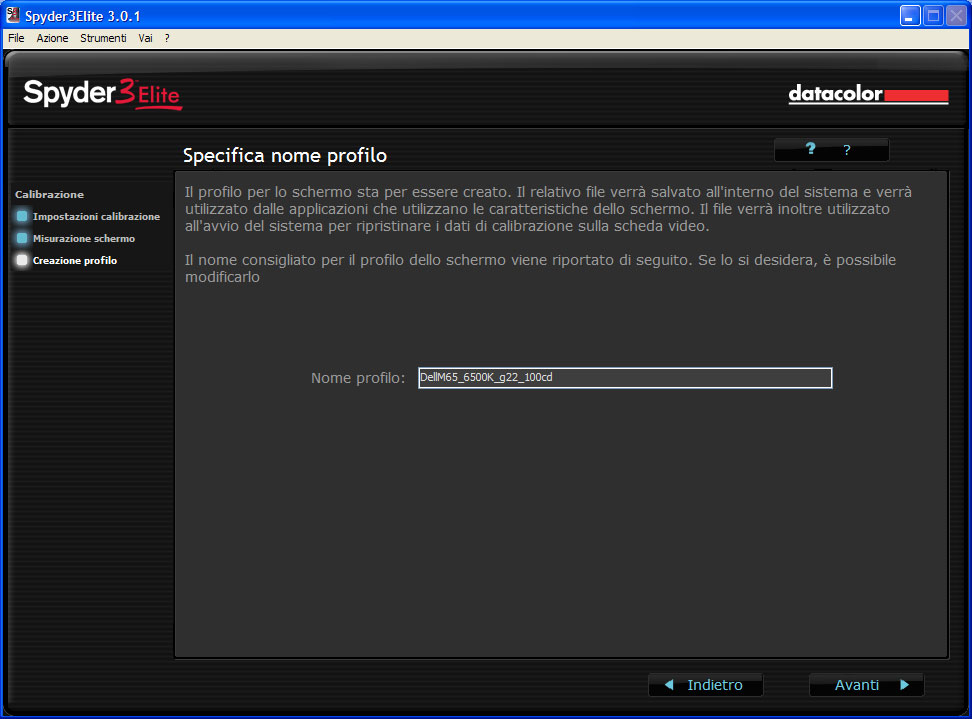Select Creazione profilo step
972x719 pixels.
click(x=75, y=260)
